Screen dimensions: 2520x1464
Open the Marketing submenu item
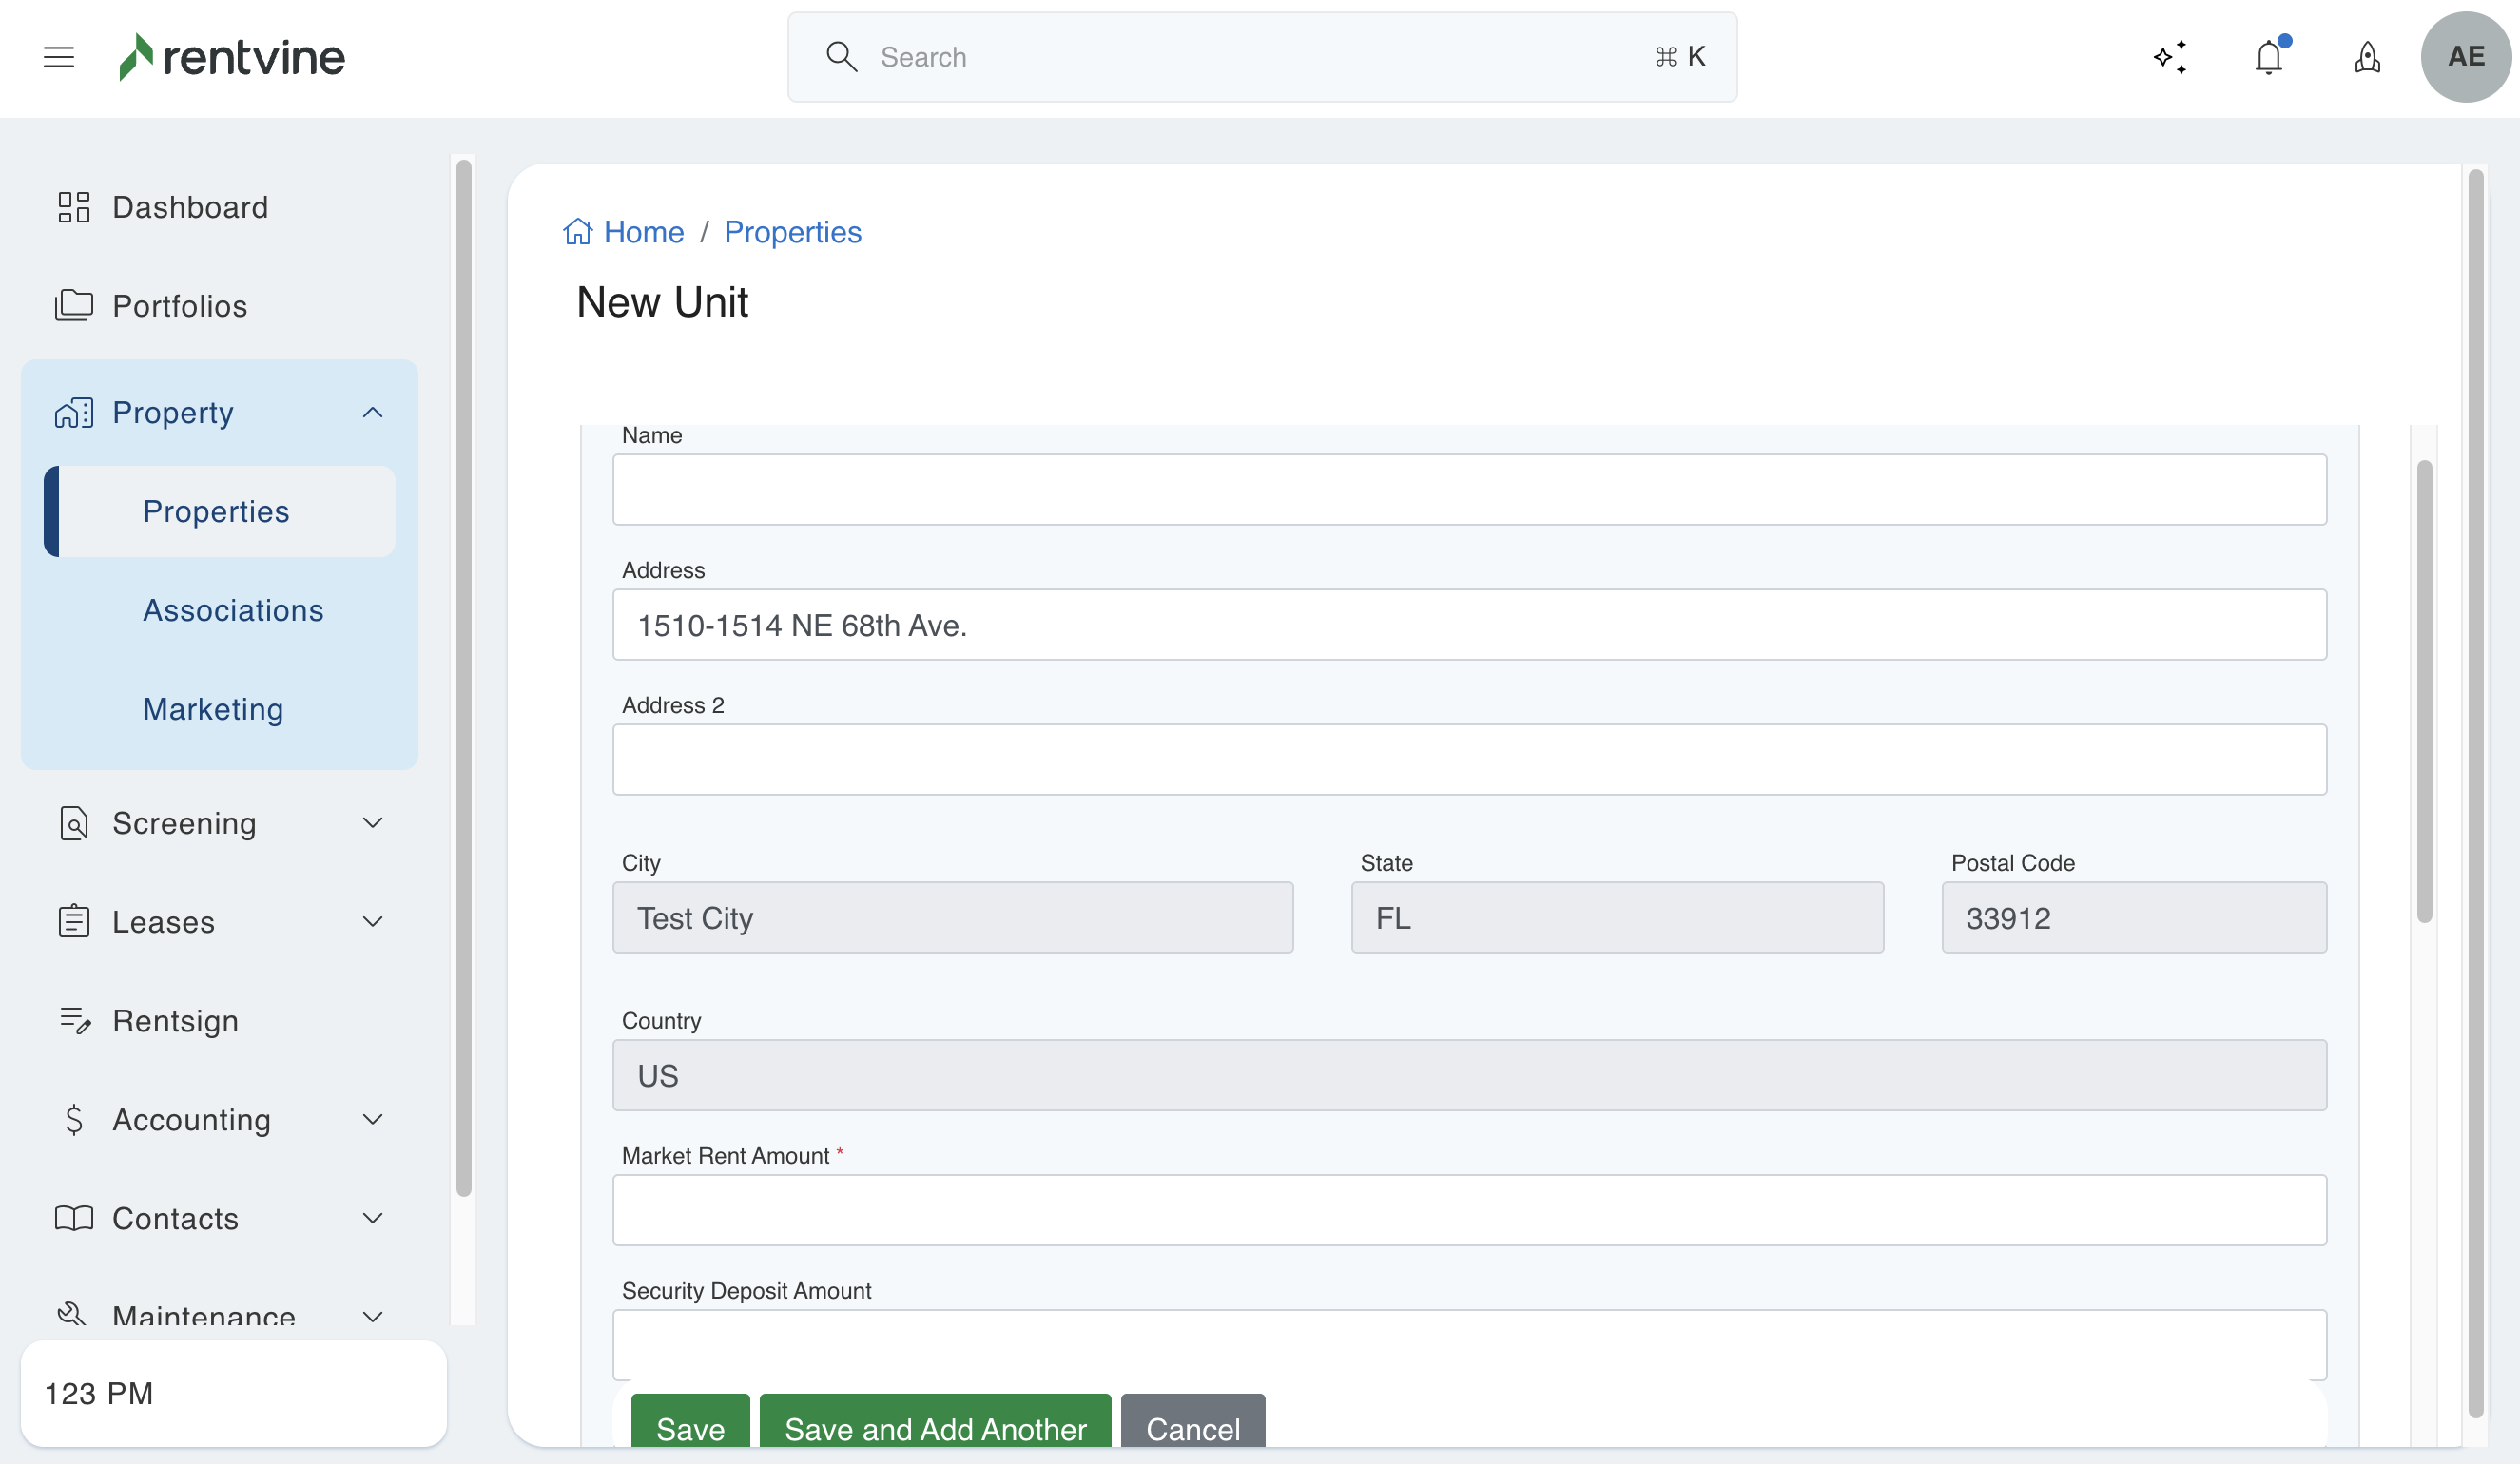click(213, 709)
